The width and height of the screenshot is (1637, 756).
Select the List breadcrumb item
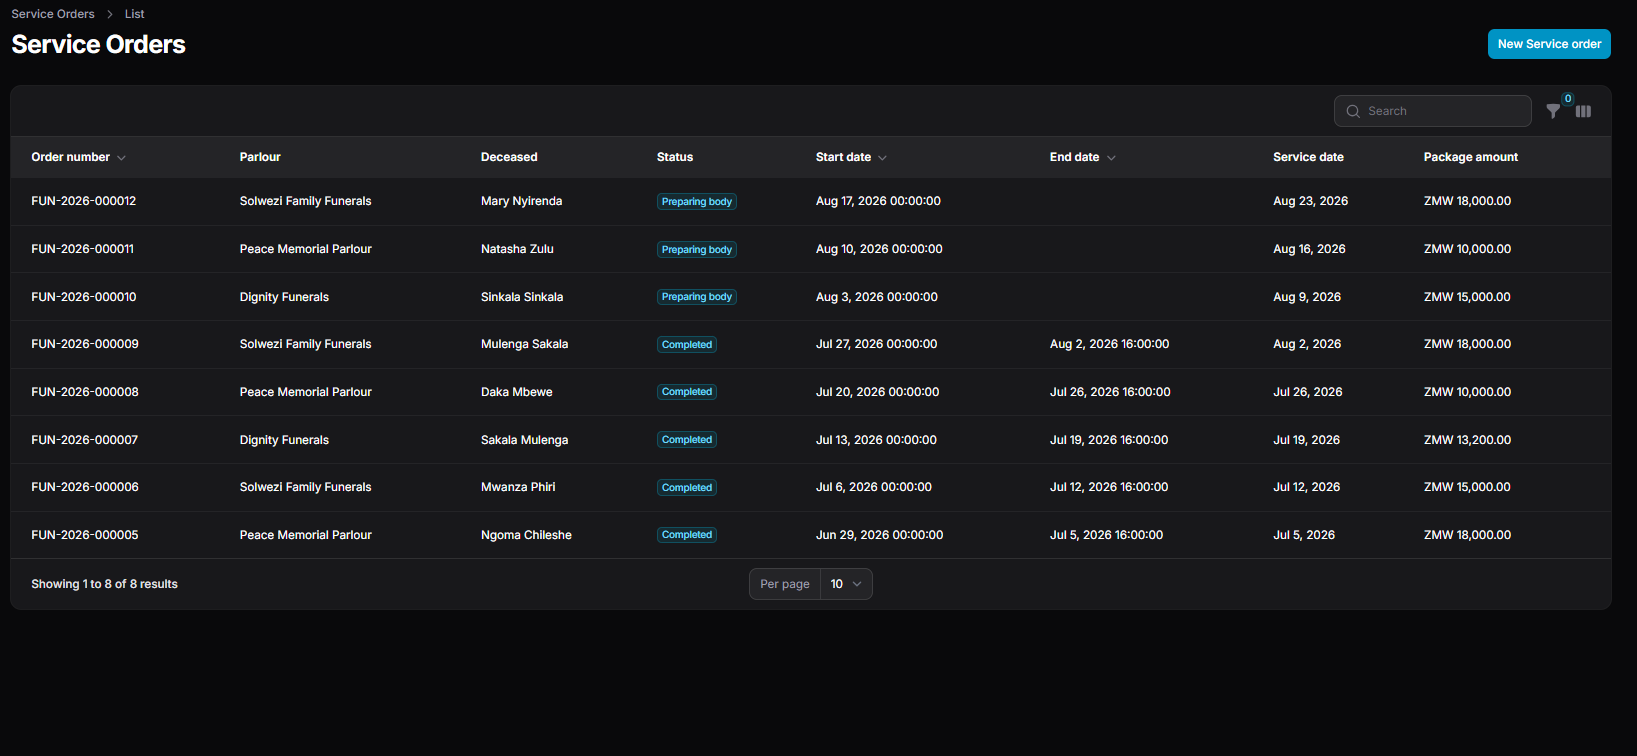[134, 14]
